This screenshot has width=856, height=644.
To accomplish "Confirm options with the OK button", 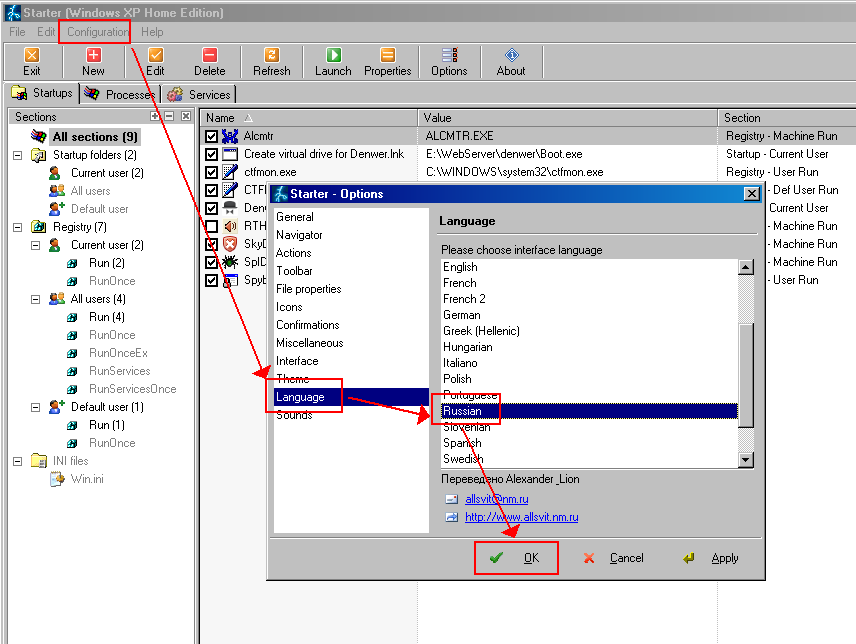I will click(516, 558).
